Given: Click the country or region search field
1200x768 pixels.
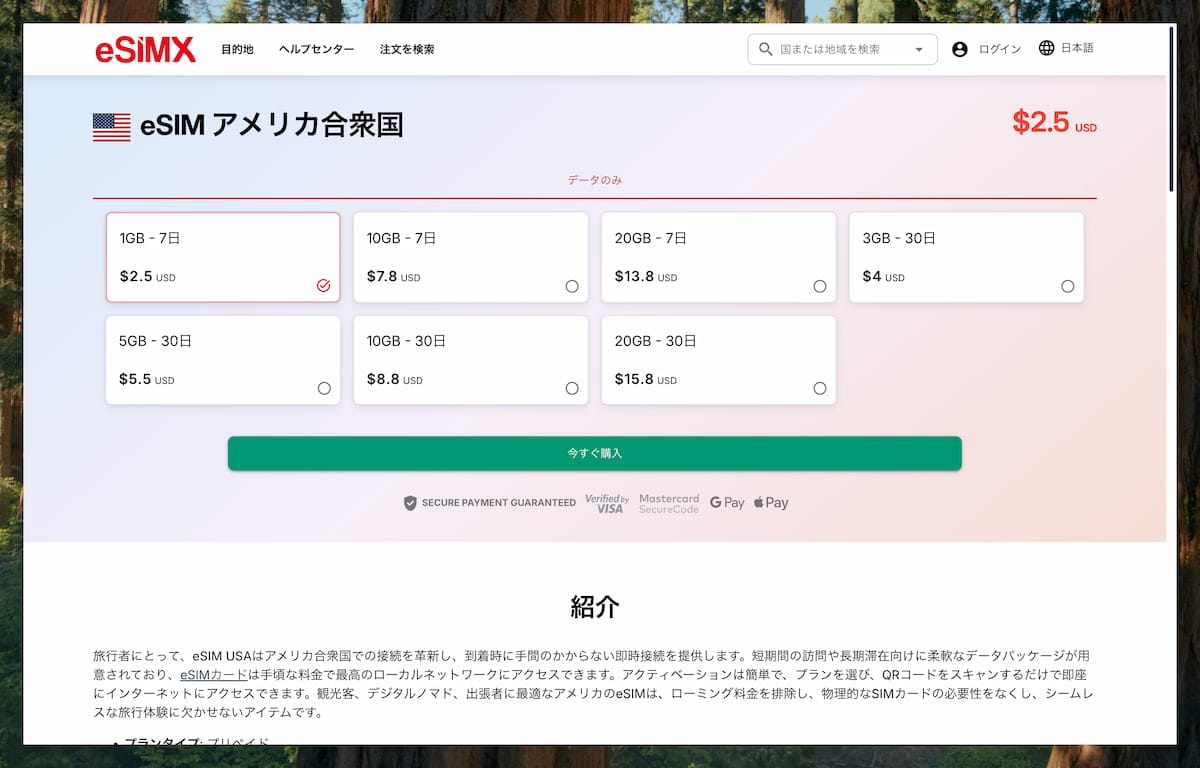Looking at the screenshot, I should point(842,50).
